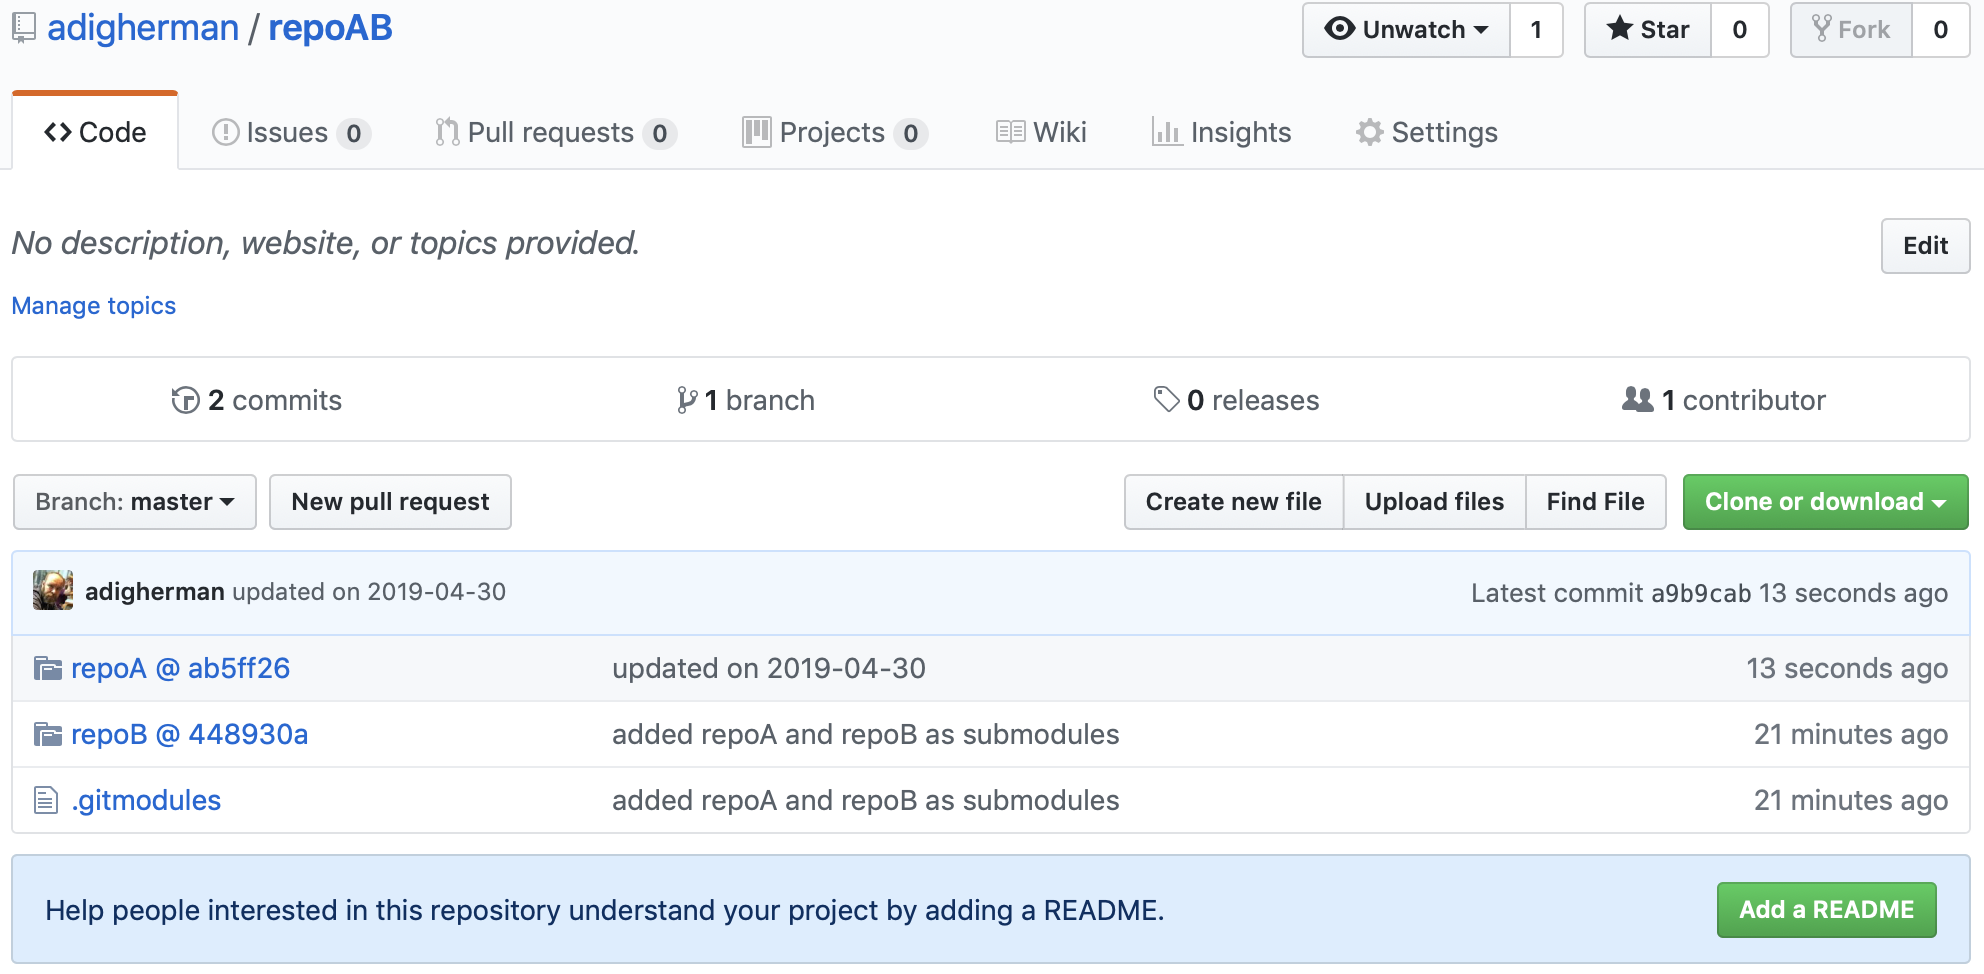Click Create new file button

(x=1233, y=502)
